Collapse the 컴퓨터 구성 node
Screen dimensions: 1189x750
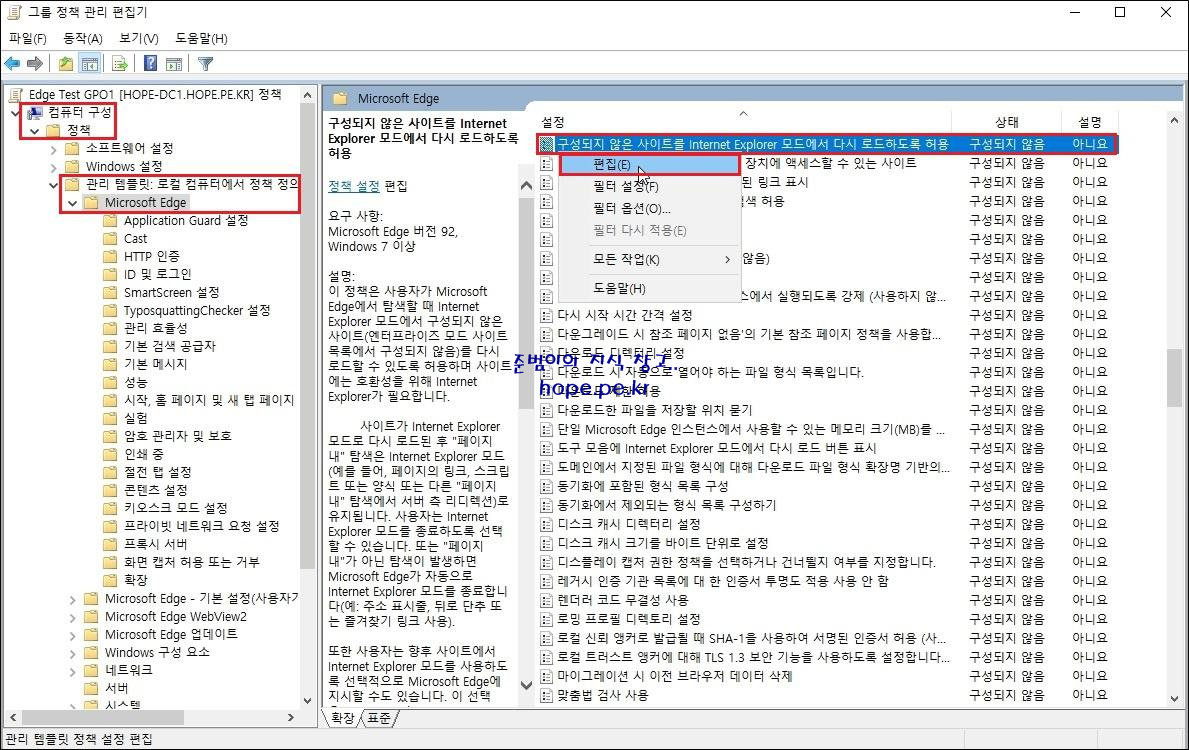(x=16, y=113)
